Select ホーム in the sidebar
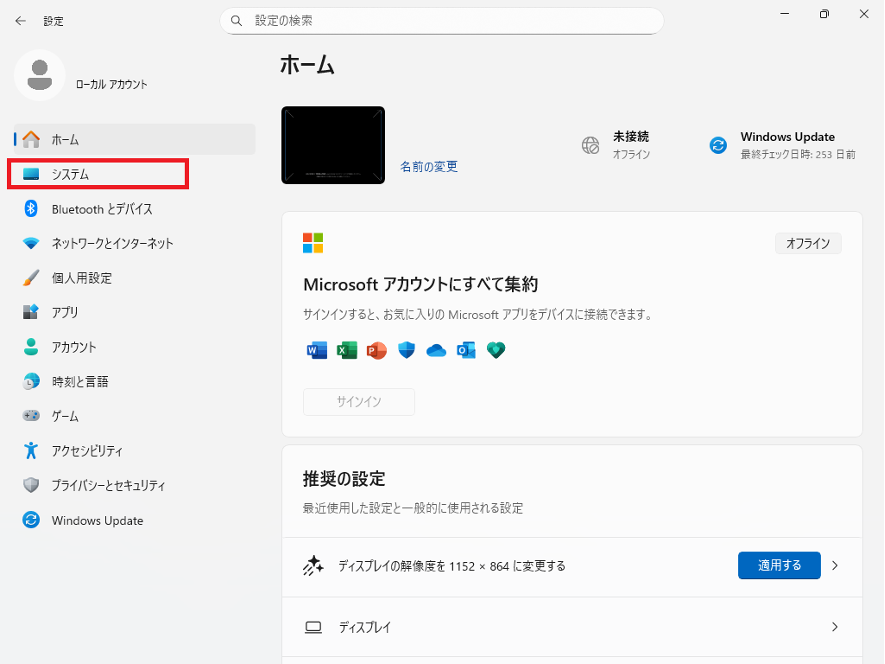Viewport: 885px width, 664px height. [x=135, y=139]
